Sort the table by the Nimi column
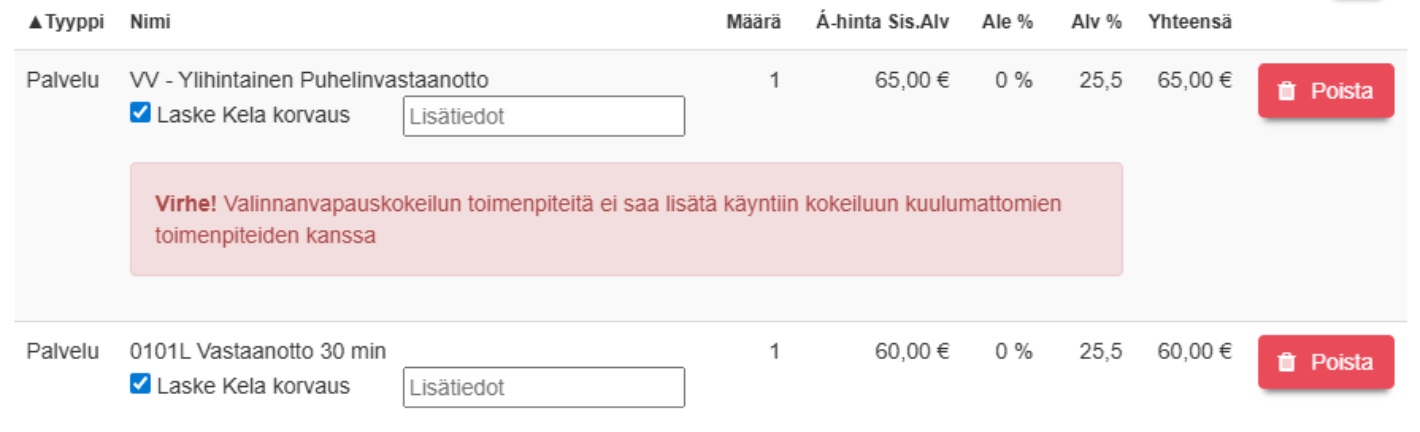The height and width of the screenshot is (432, 1420). pos(146,22)
